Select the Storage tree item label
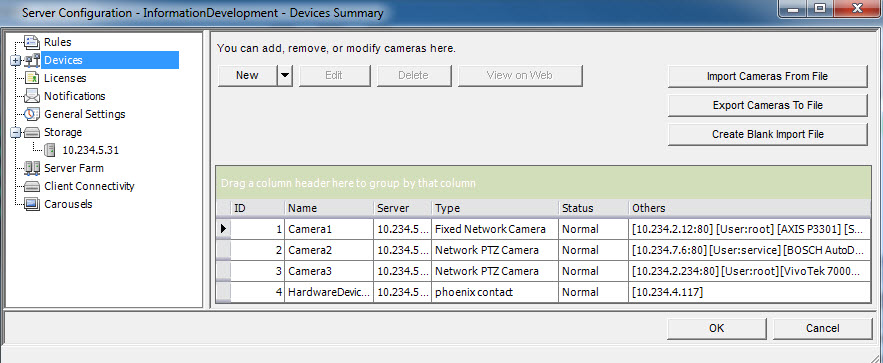The height and width of the screenshot is (363, 883). 63,132
